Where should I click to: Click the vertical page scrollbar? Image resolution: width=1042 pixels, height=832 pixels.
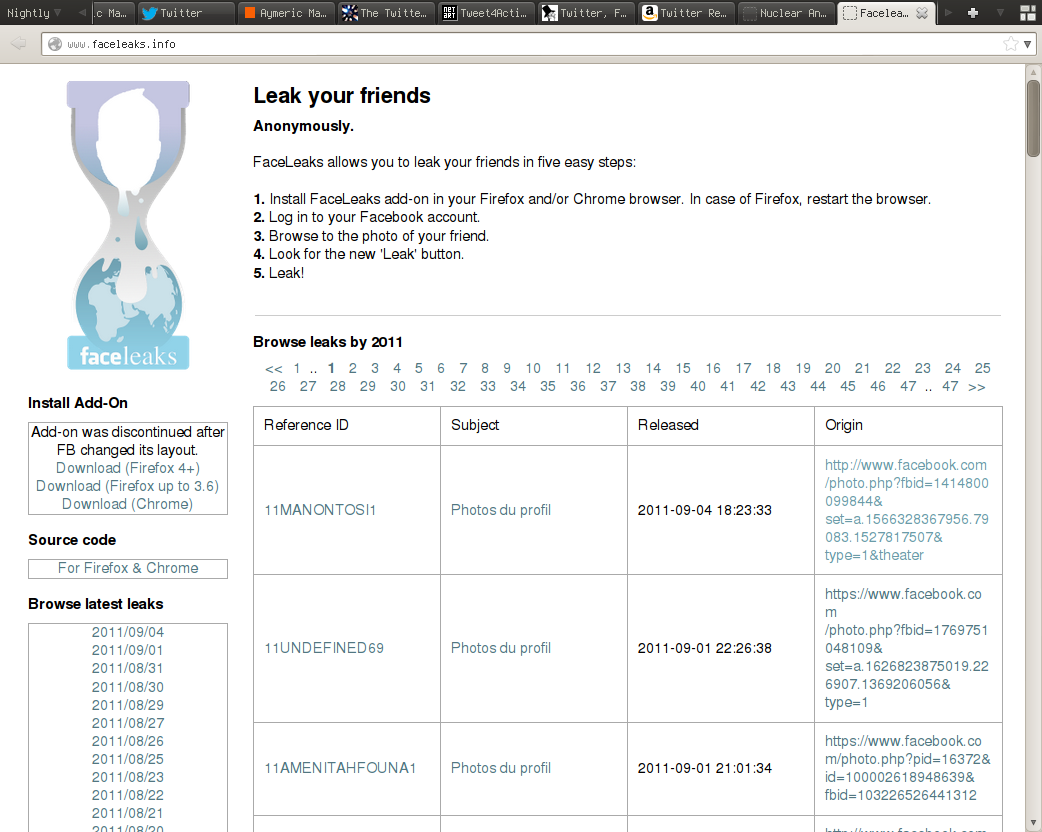coord(1033,450)
